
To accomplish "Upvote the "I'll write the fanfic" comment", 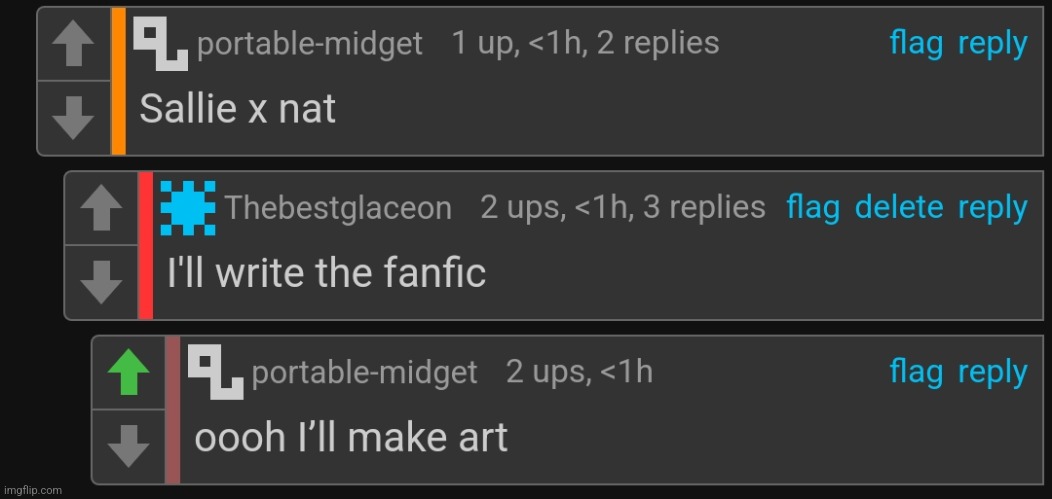I will pos(100,209).
